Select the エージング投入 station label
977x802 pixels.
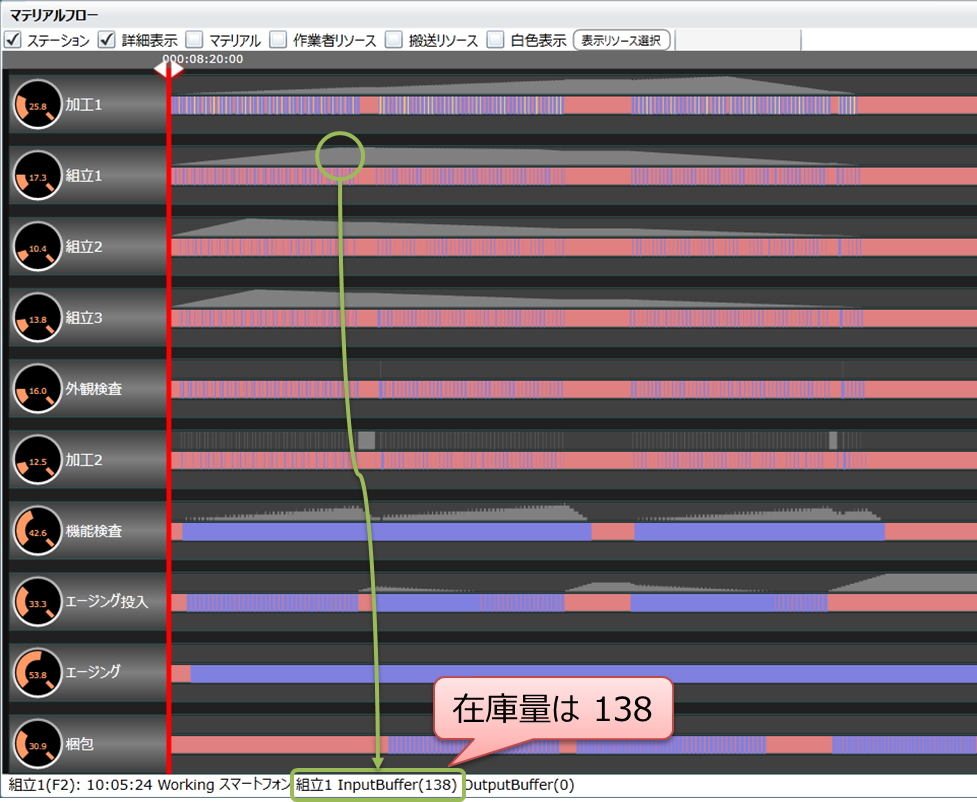(107, 601)
